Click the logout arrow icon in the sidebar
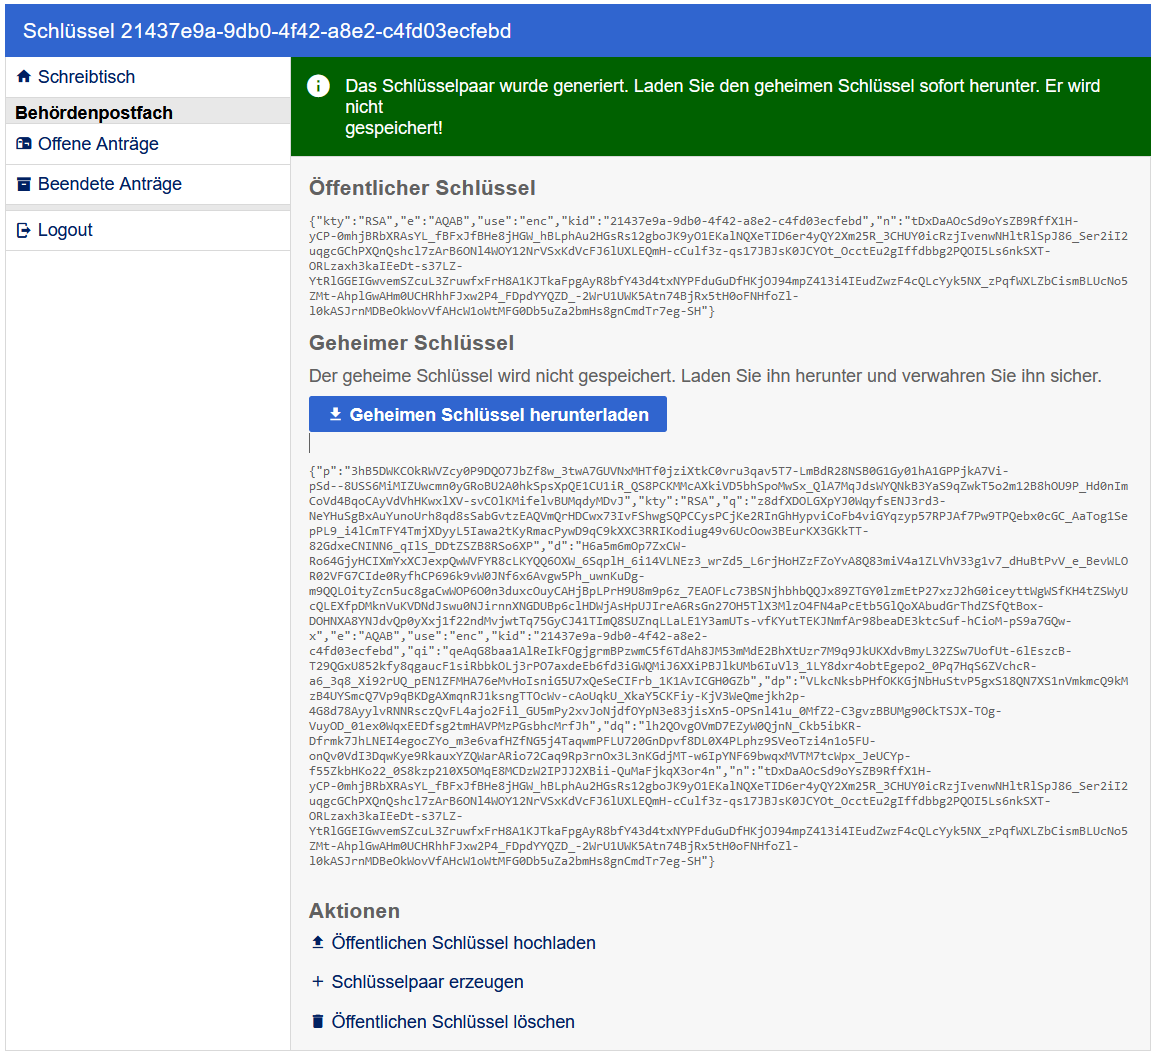 24,231
